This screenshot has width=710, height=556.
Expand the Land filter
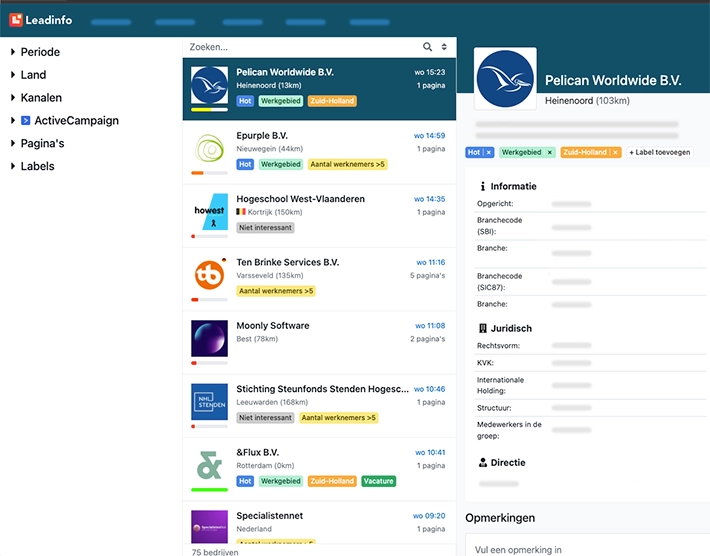pos(29,75)
